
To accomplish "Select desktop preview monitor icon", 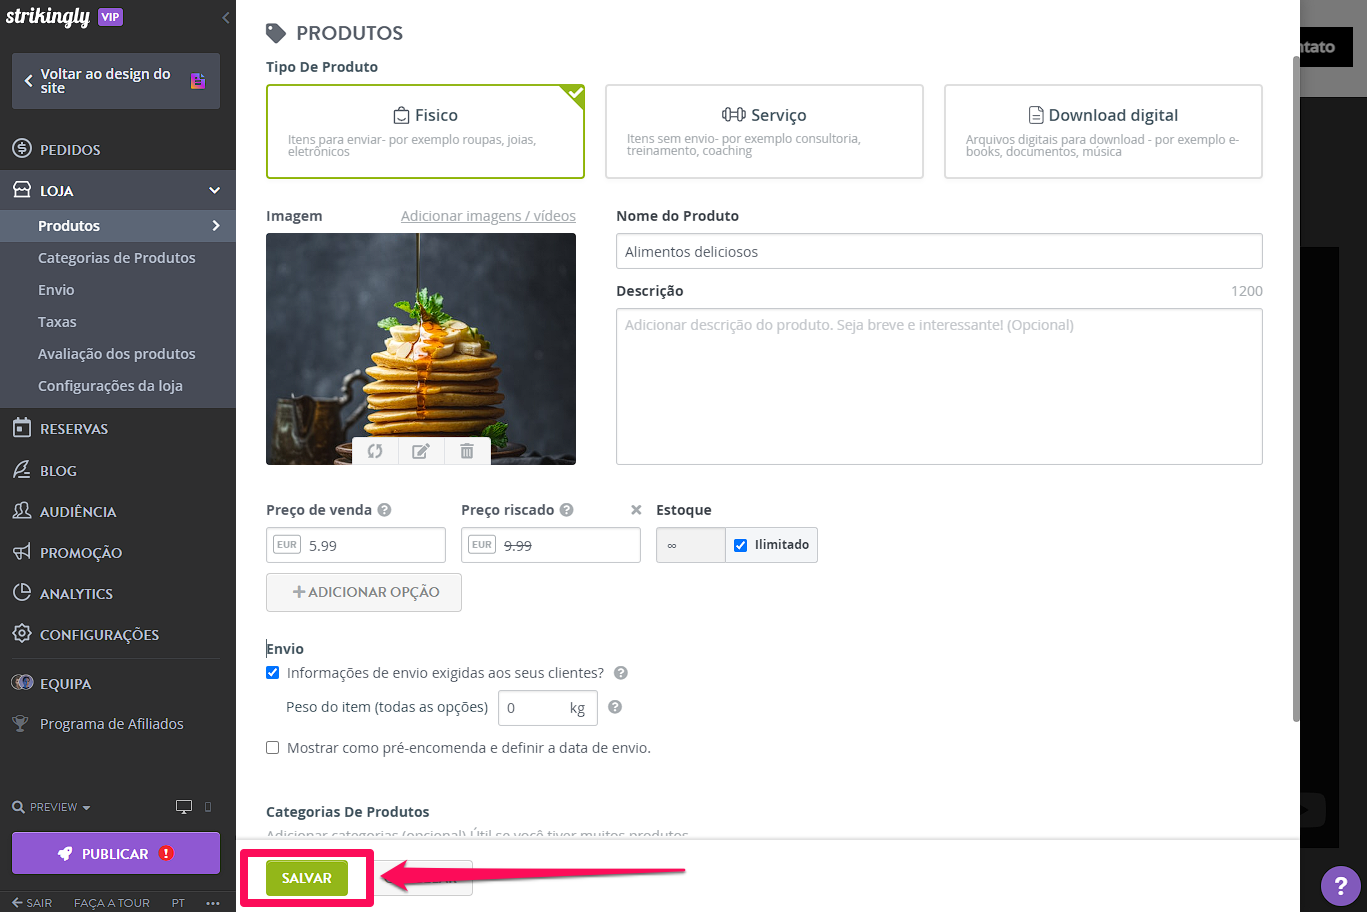I will (x=184, y=807).
